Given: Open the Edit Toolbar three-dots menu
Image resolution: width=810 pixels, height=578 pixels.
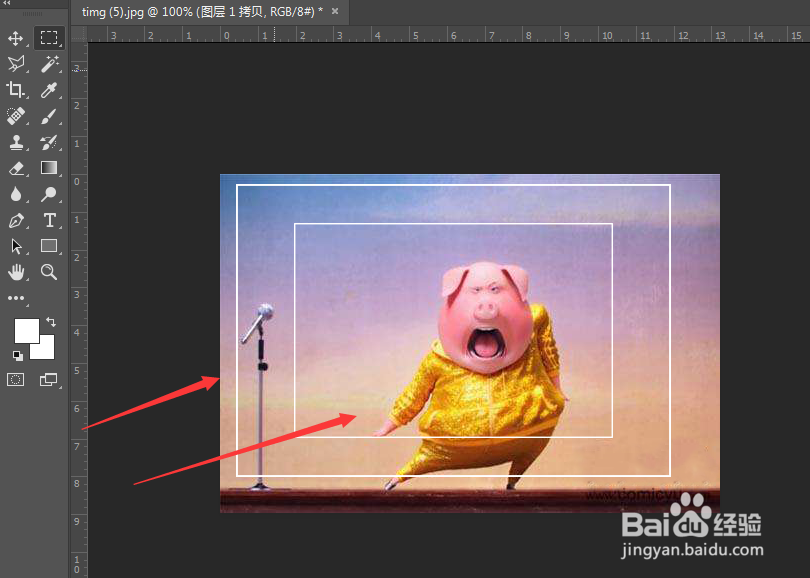Looking at the screenshot, I should [x=15, y=298].
